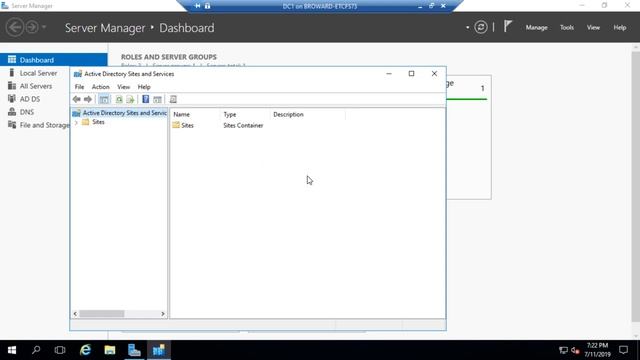
Task: Open Windows Start menu
Action: (x=12, y=350)
